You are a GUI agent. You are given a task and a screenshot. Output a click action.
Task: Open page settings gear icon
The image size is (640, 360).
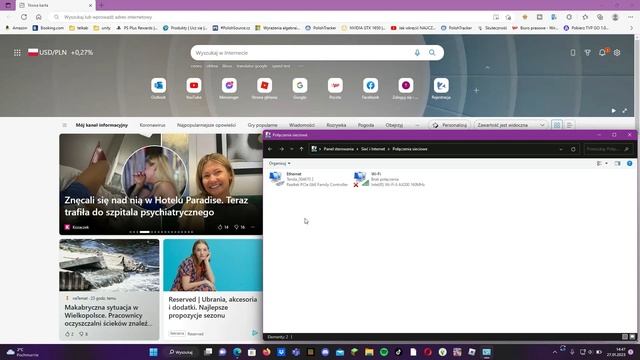tap(617, 53)
